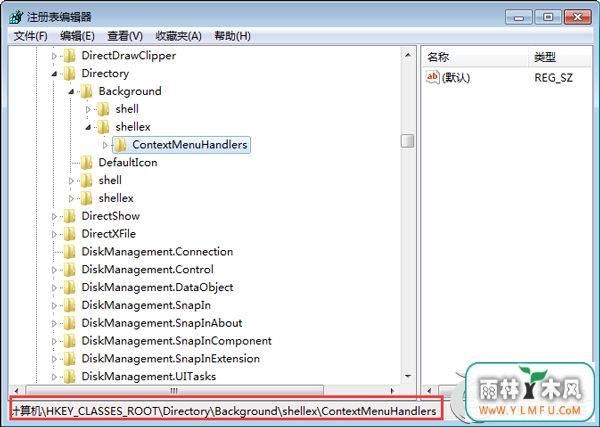Collapse shellex under Background
This screenshot has height=427, width=600.
[x=88, y=127]
